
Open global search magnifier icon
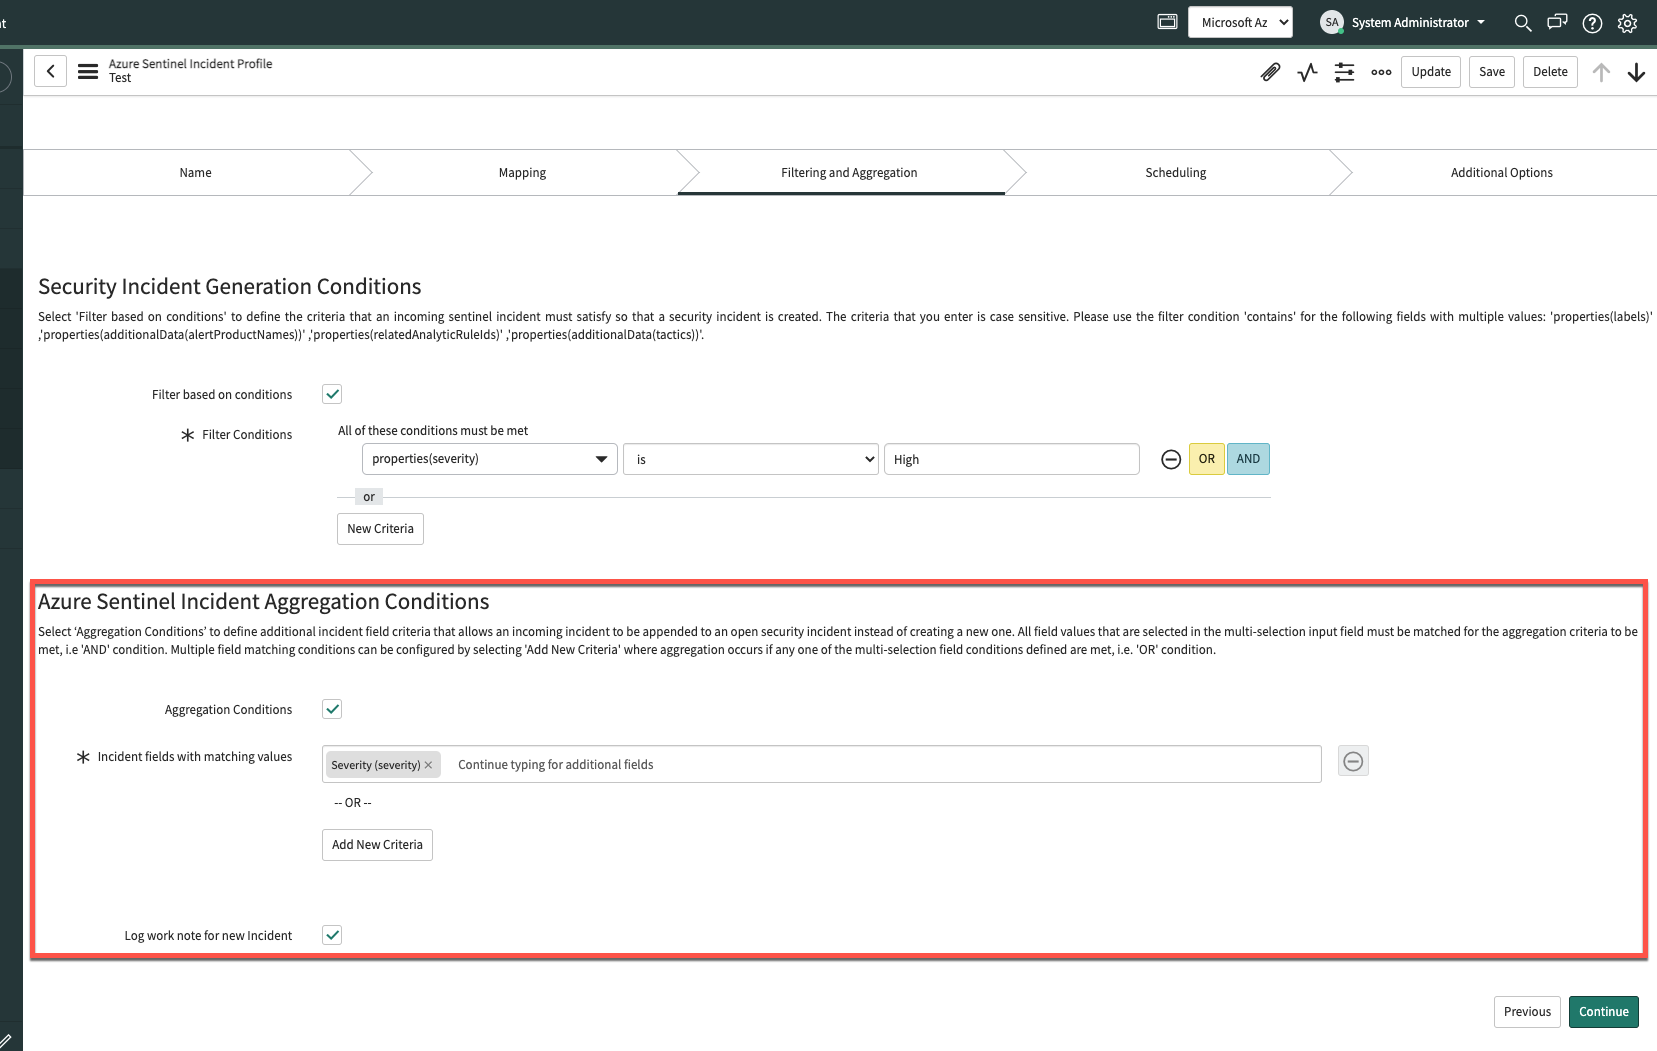(x=1523, y=22)
